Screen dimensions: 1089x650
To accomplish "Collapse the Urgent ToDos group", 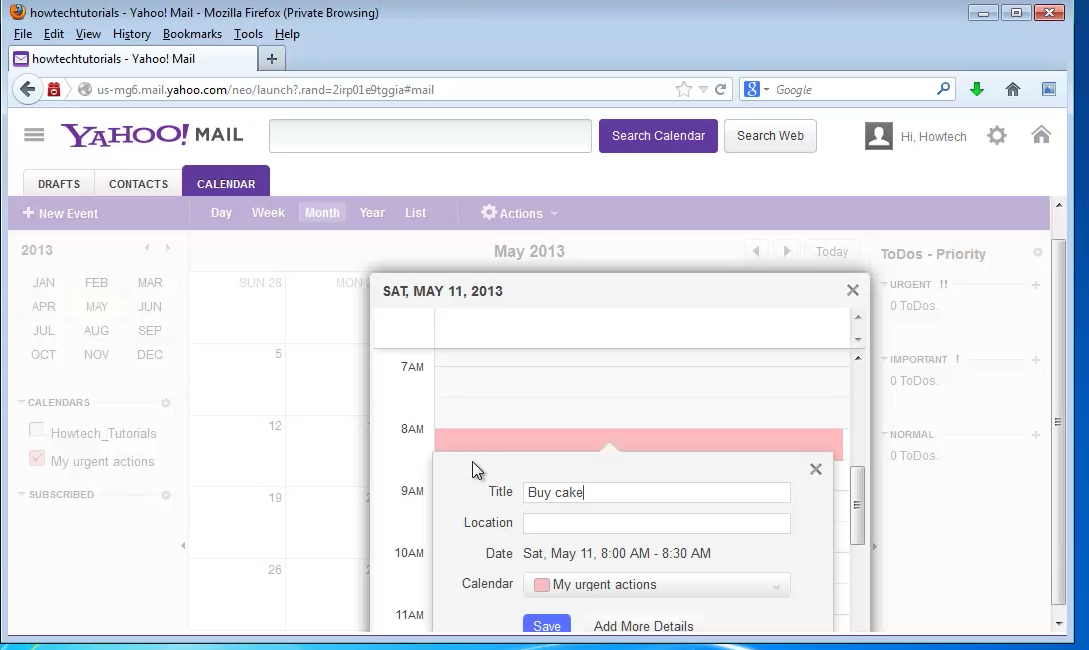I will coord(884,284).
